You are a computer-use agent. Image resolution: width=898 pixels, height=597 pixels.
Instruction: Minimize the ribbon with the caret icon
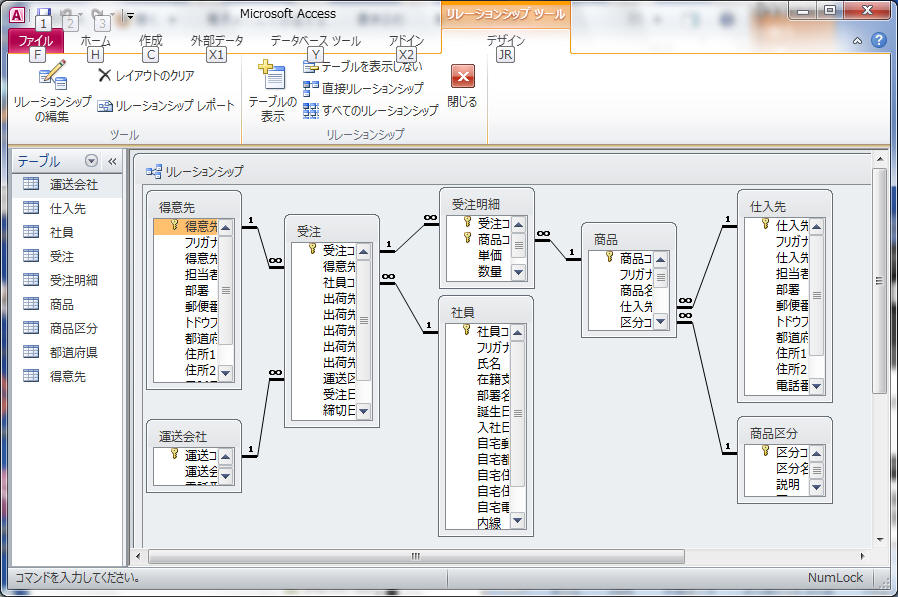click(x=857, y=41)
